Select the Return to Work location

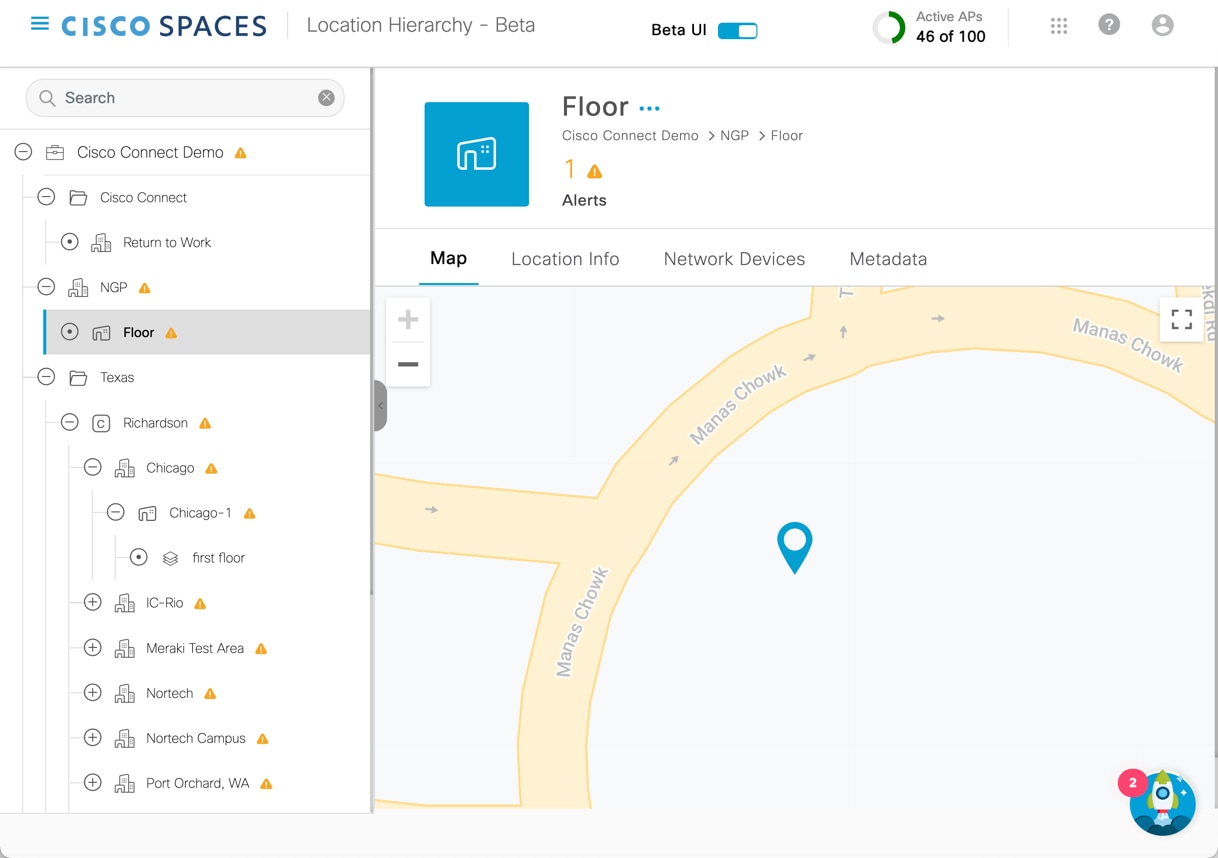167,242
